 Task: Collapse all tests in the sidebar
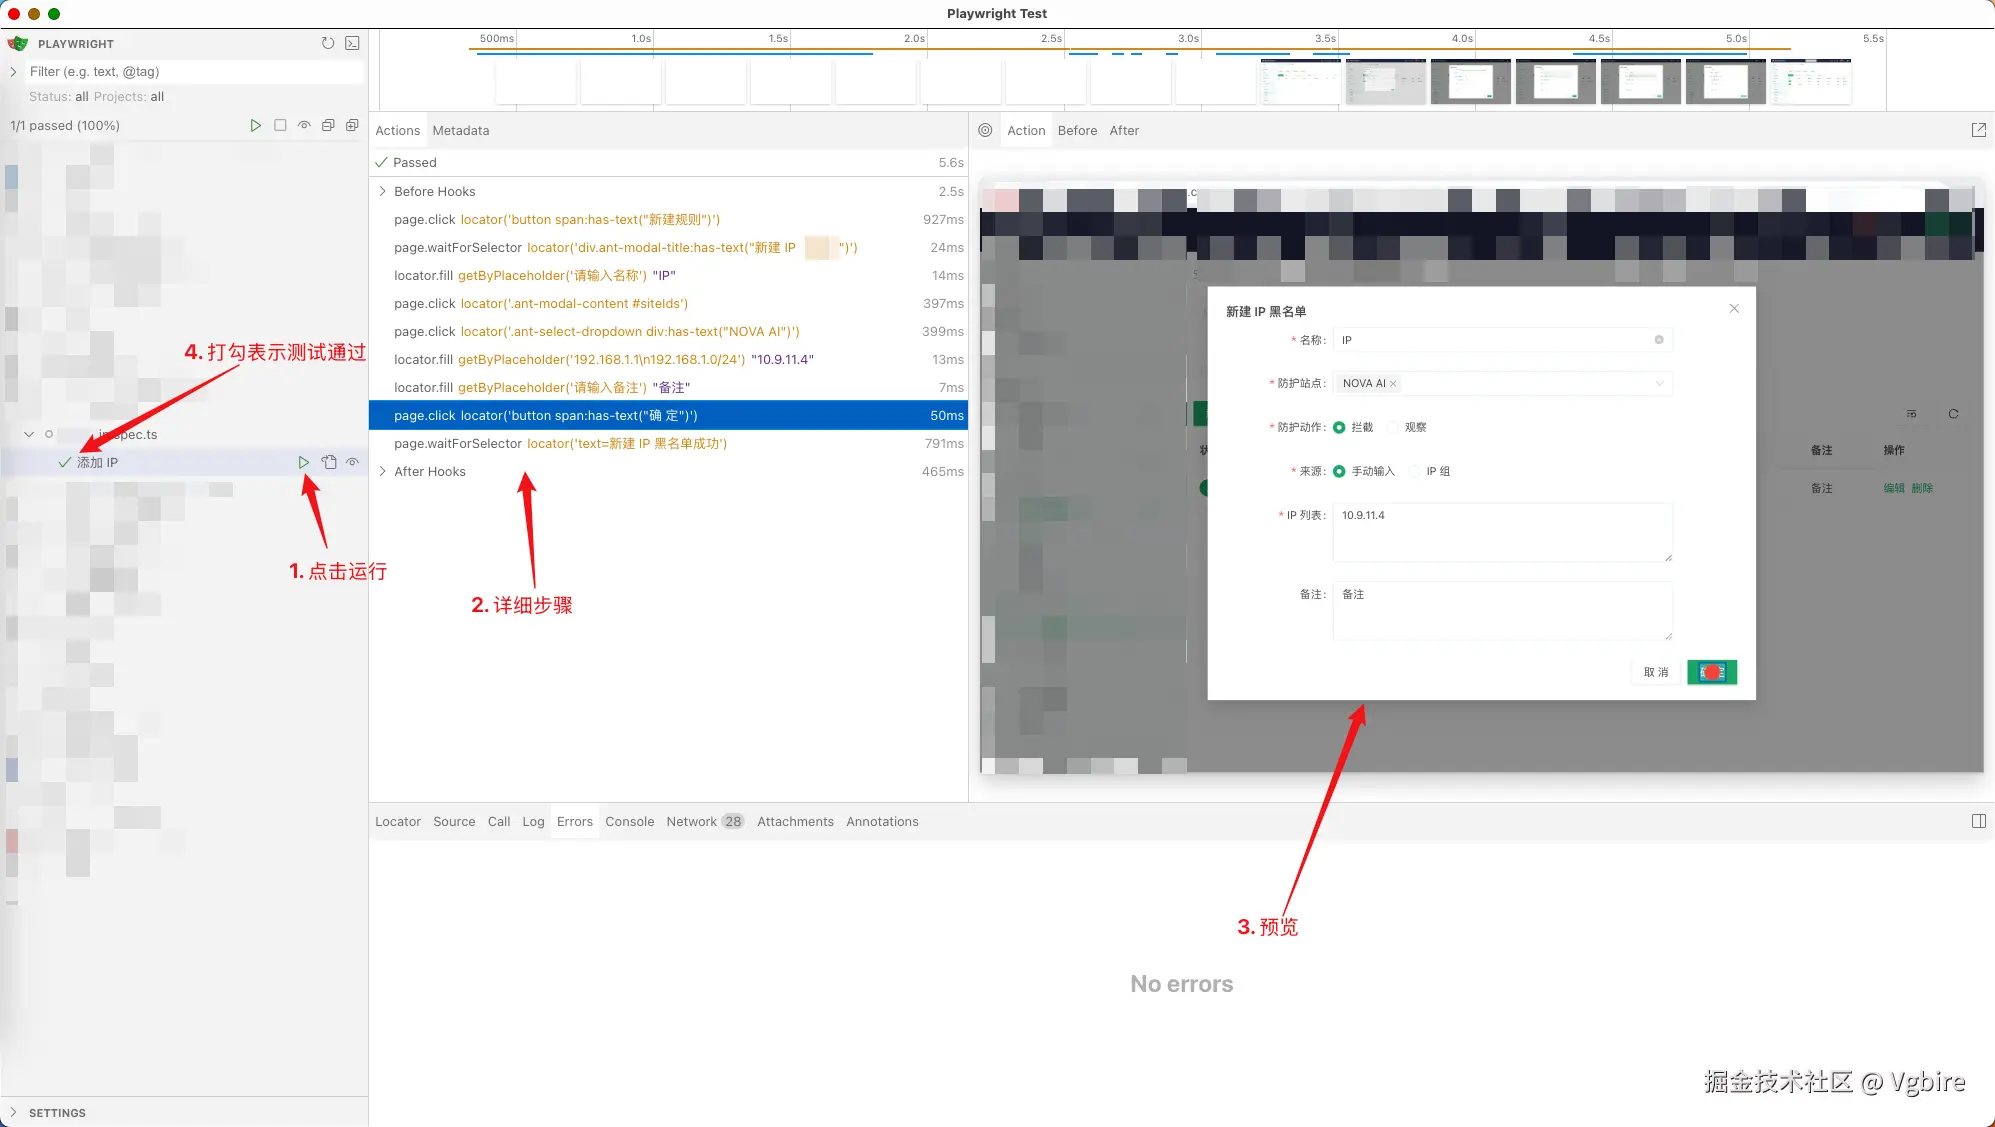pyautogui.click(x=328, y=125)
